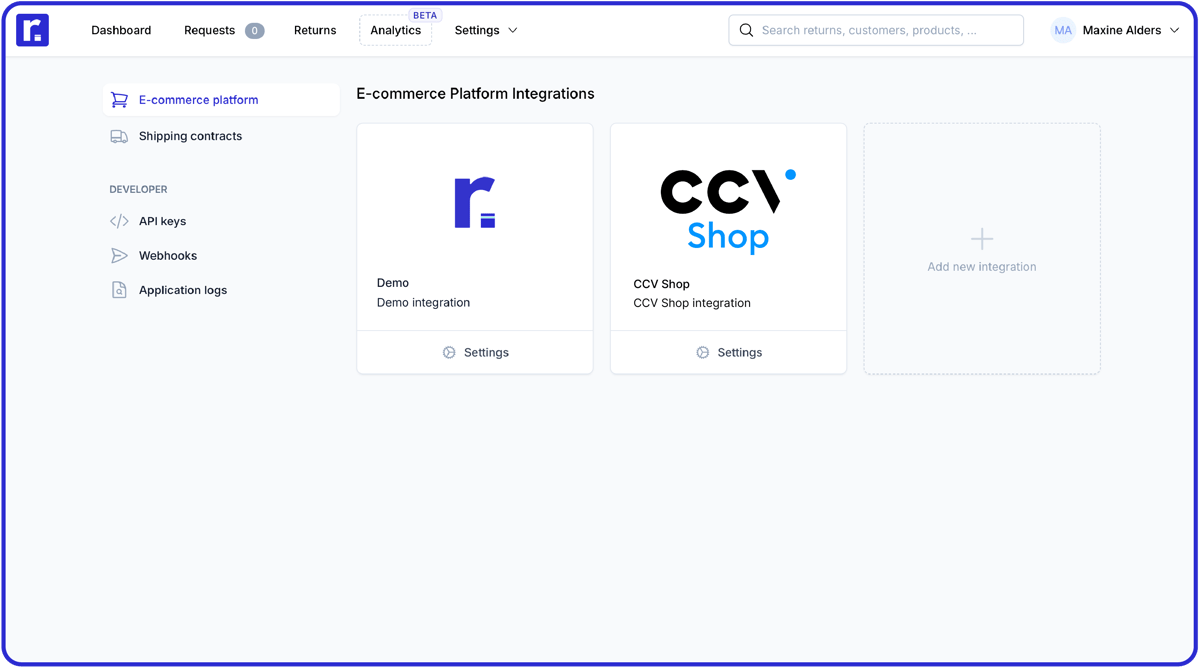This screenshot has width=1200, height=667.
Task: Click the MA avatar circle
Action: coord(1062,30)
